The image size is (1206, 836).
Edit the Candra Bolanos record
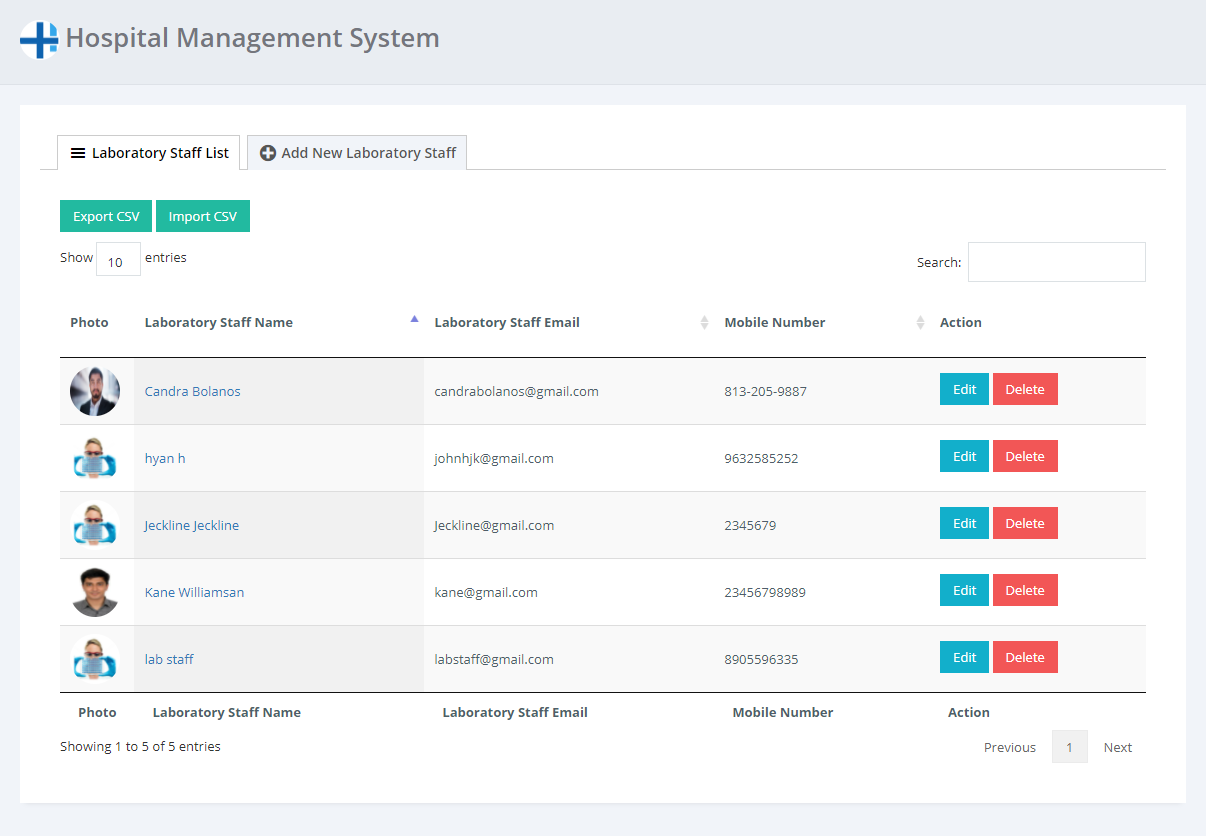point(964,390)
